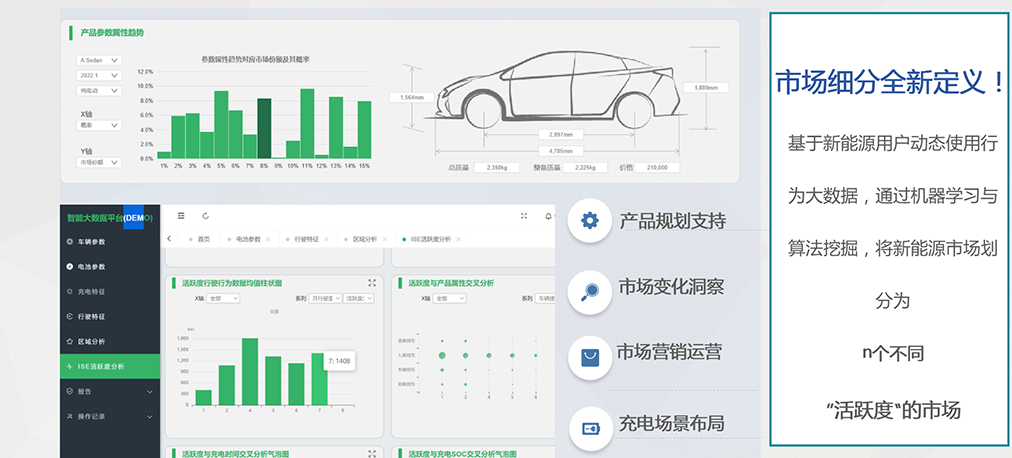Close the 行驶特征 tab
Image resolution: width=1012 pixels, height=458 pixels.
[x=326, y=239]
